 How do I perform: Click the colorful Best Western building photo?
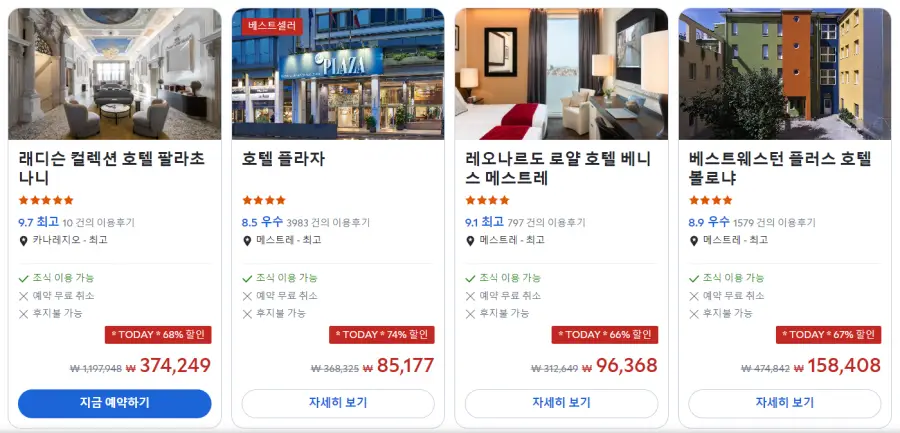[x=785, y=74]
